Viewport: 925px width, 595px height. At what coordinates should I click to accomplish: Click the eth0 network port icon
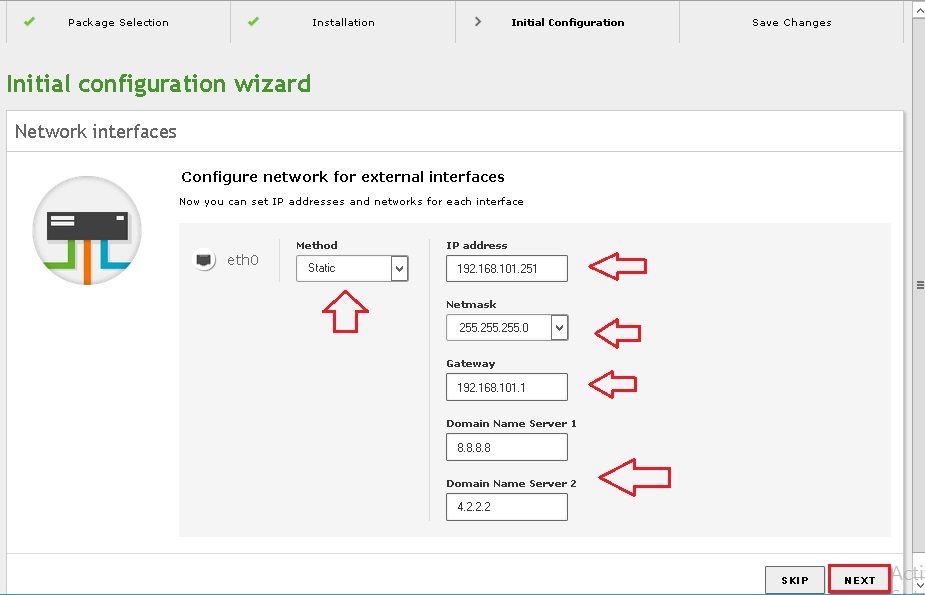[x=204, y=260]
